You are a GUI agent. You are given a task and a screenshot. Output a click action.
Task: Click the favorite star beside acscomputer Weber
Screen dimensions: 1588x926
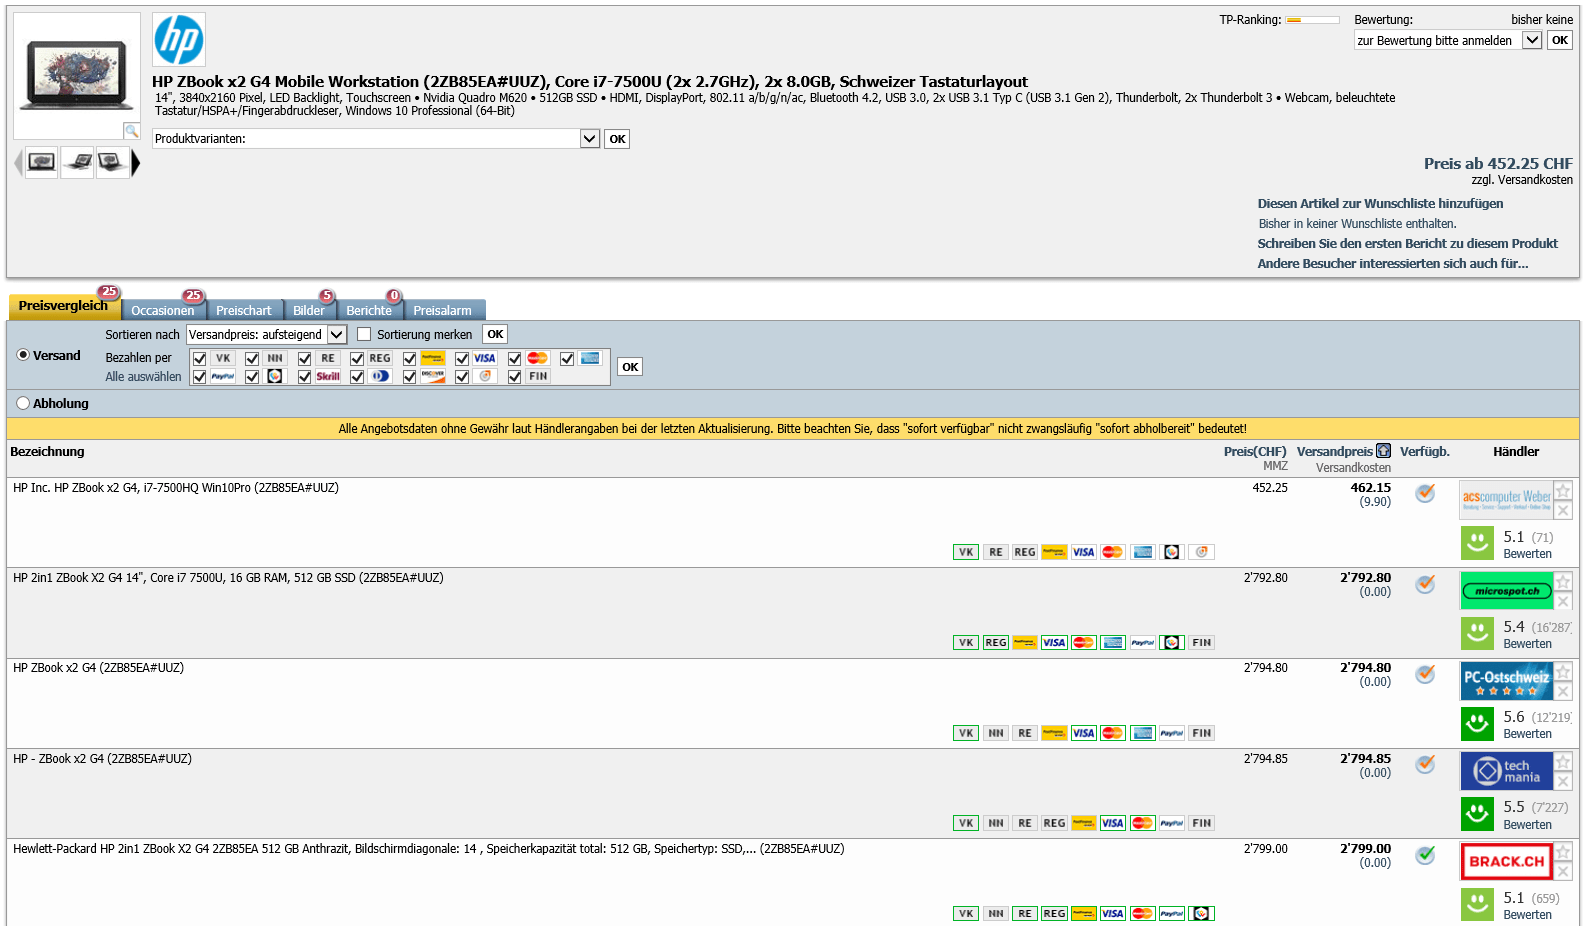pyautogui.click(x=1563, y=490)
